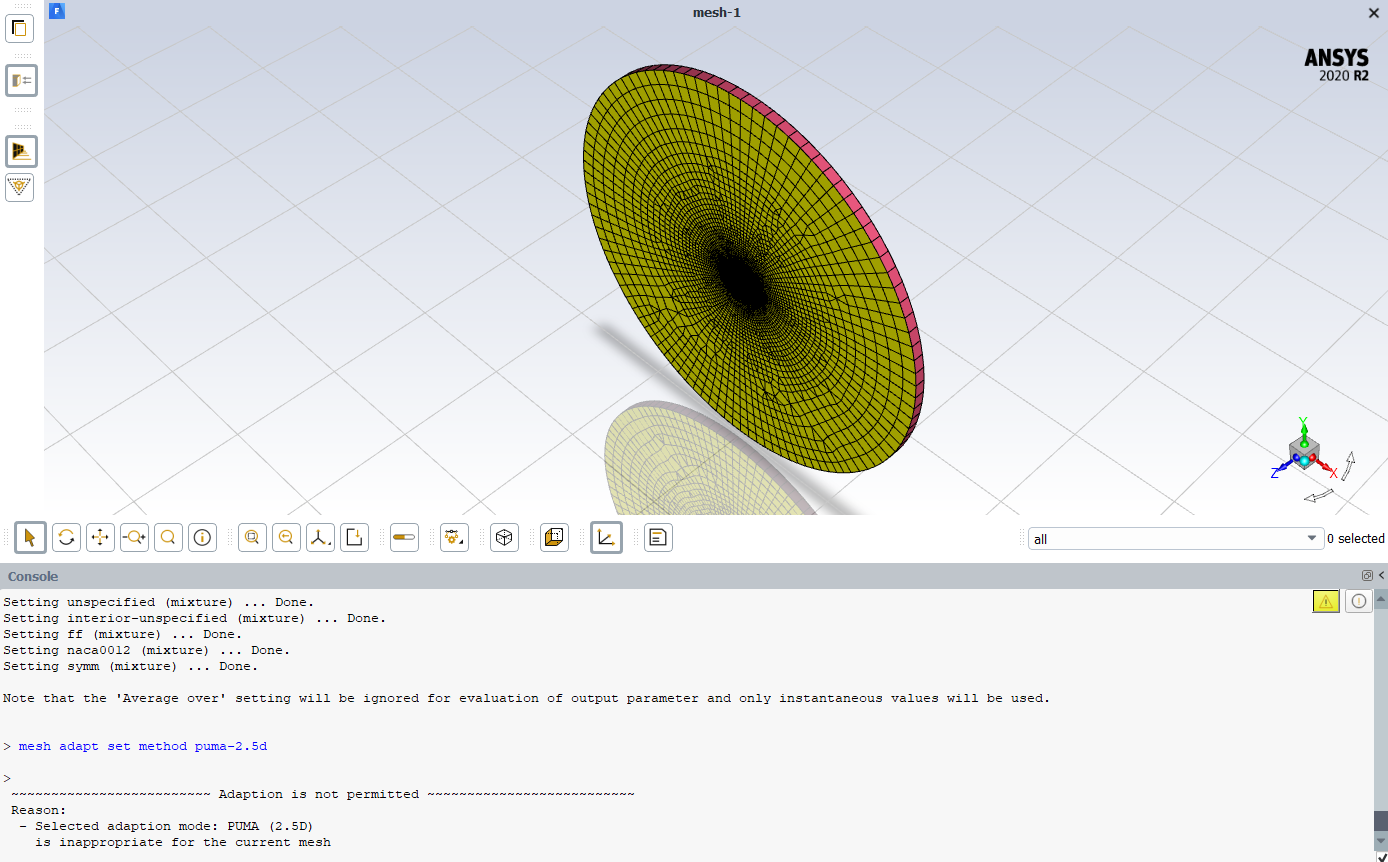This screenshot has height=862, width=1388.
Task: Click the console info circle button
Action: [1358, 601]
